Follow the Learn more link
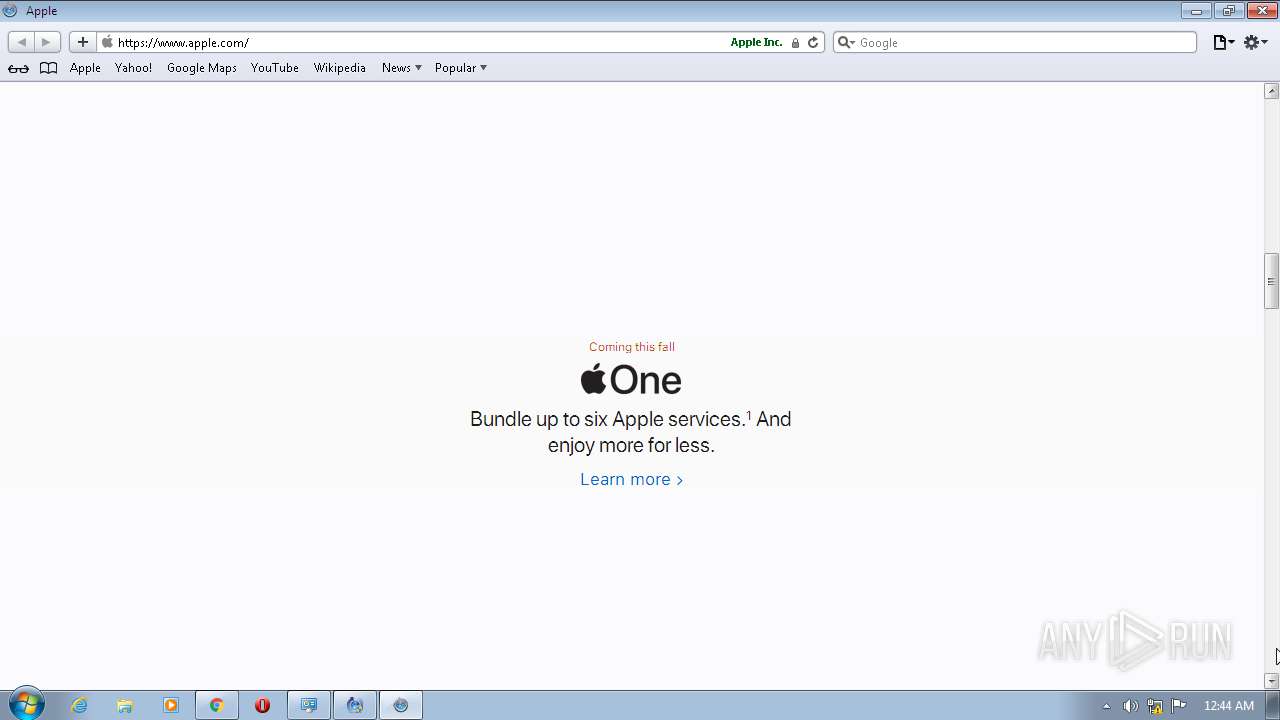The image size is (1280, 720). [631, 479]
